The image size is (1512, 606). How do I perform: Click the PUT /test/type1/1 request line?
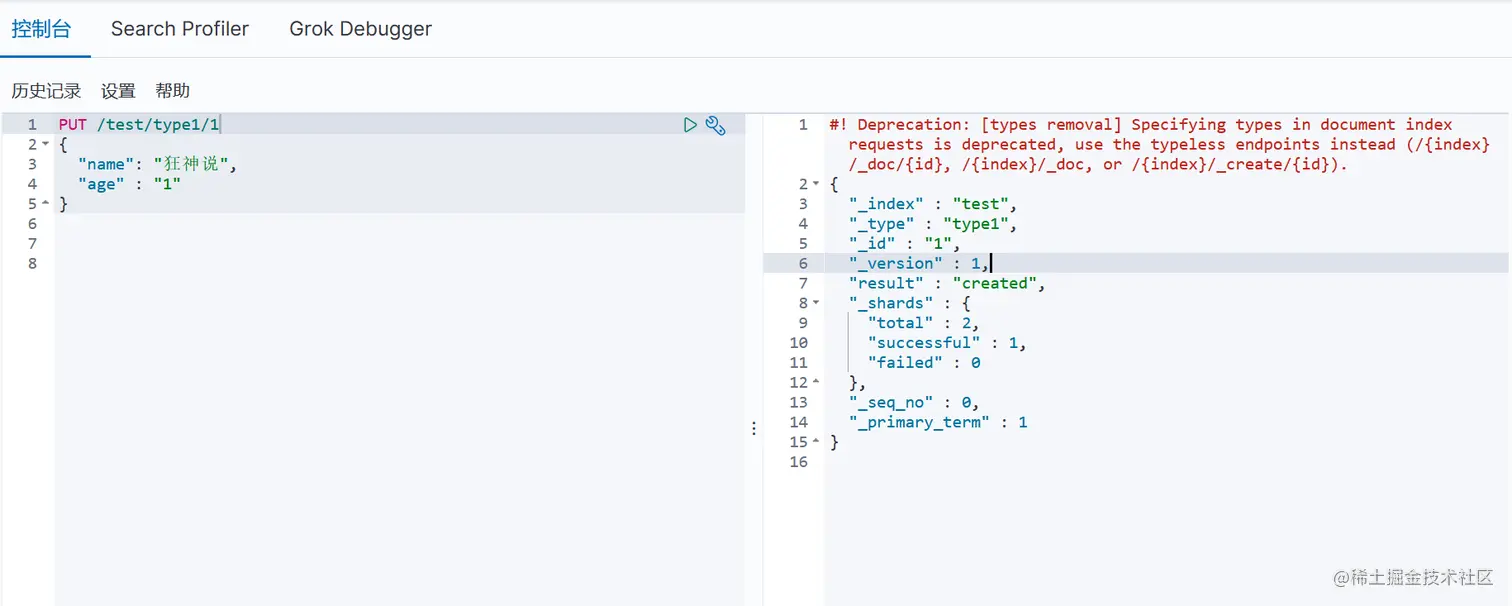click(140, 125)
